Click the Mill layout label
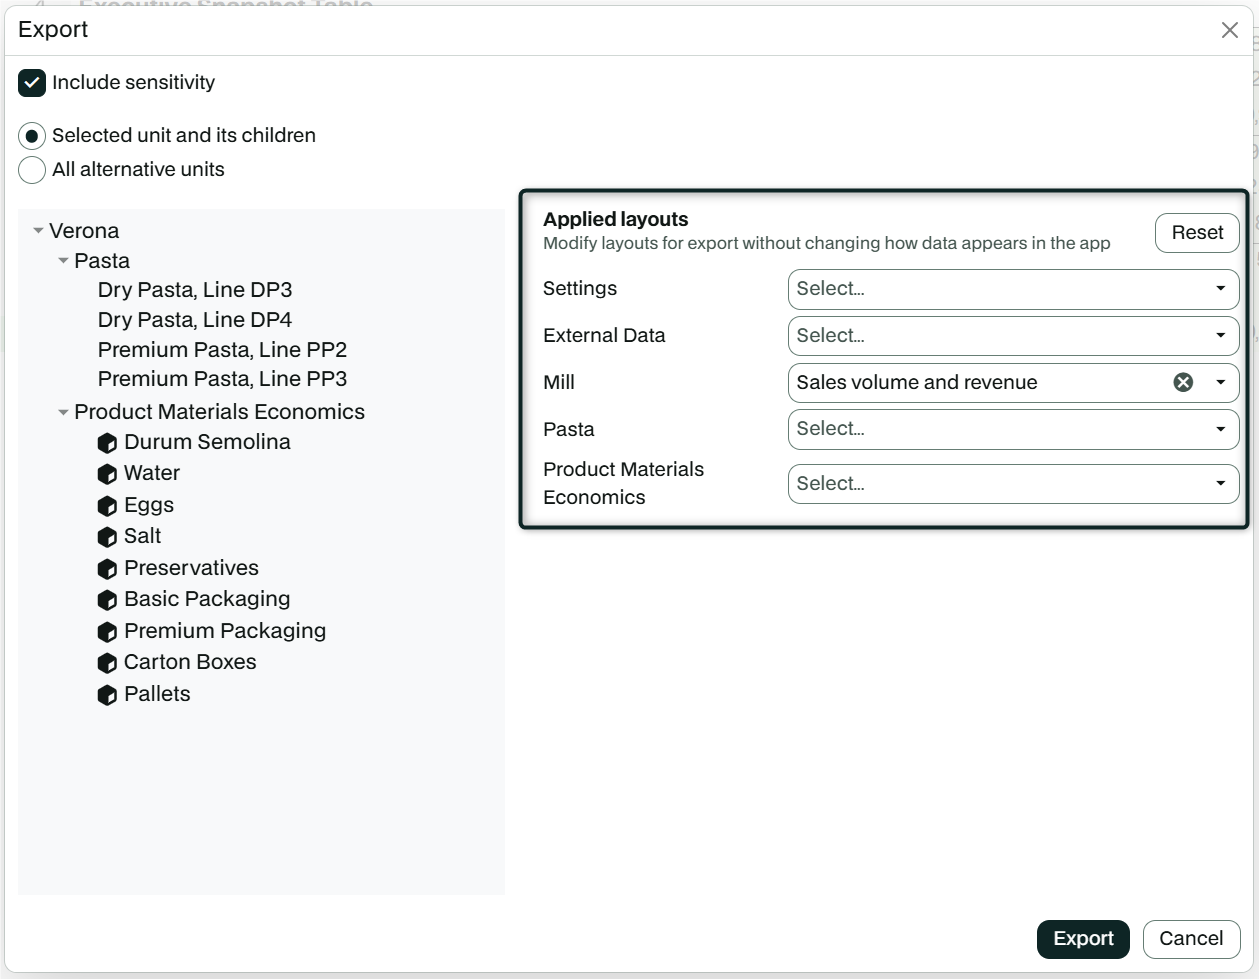 [559, 382]
